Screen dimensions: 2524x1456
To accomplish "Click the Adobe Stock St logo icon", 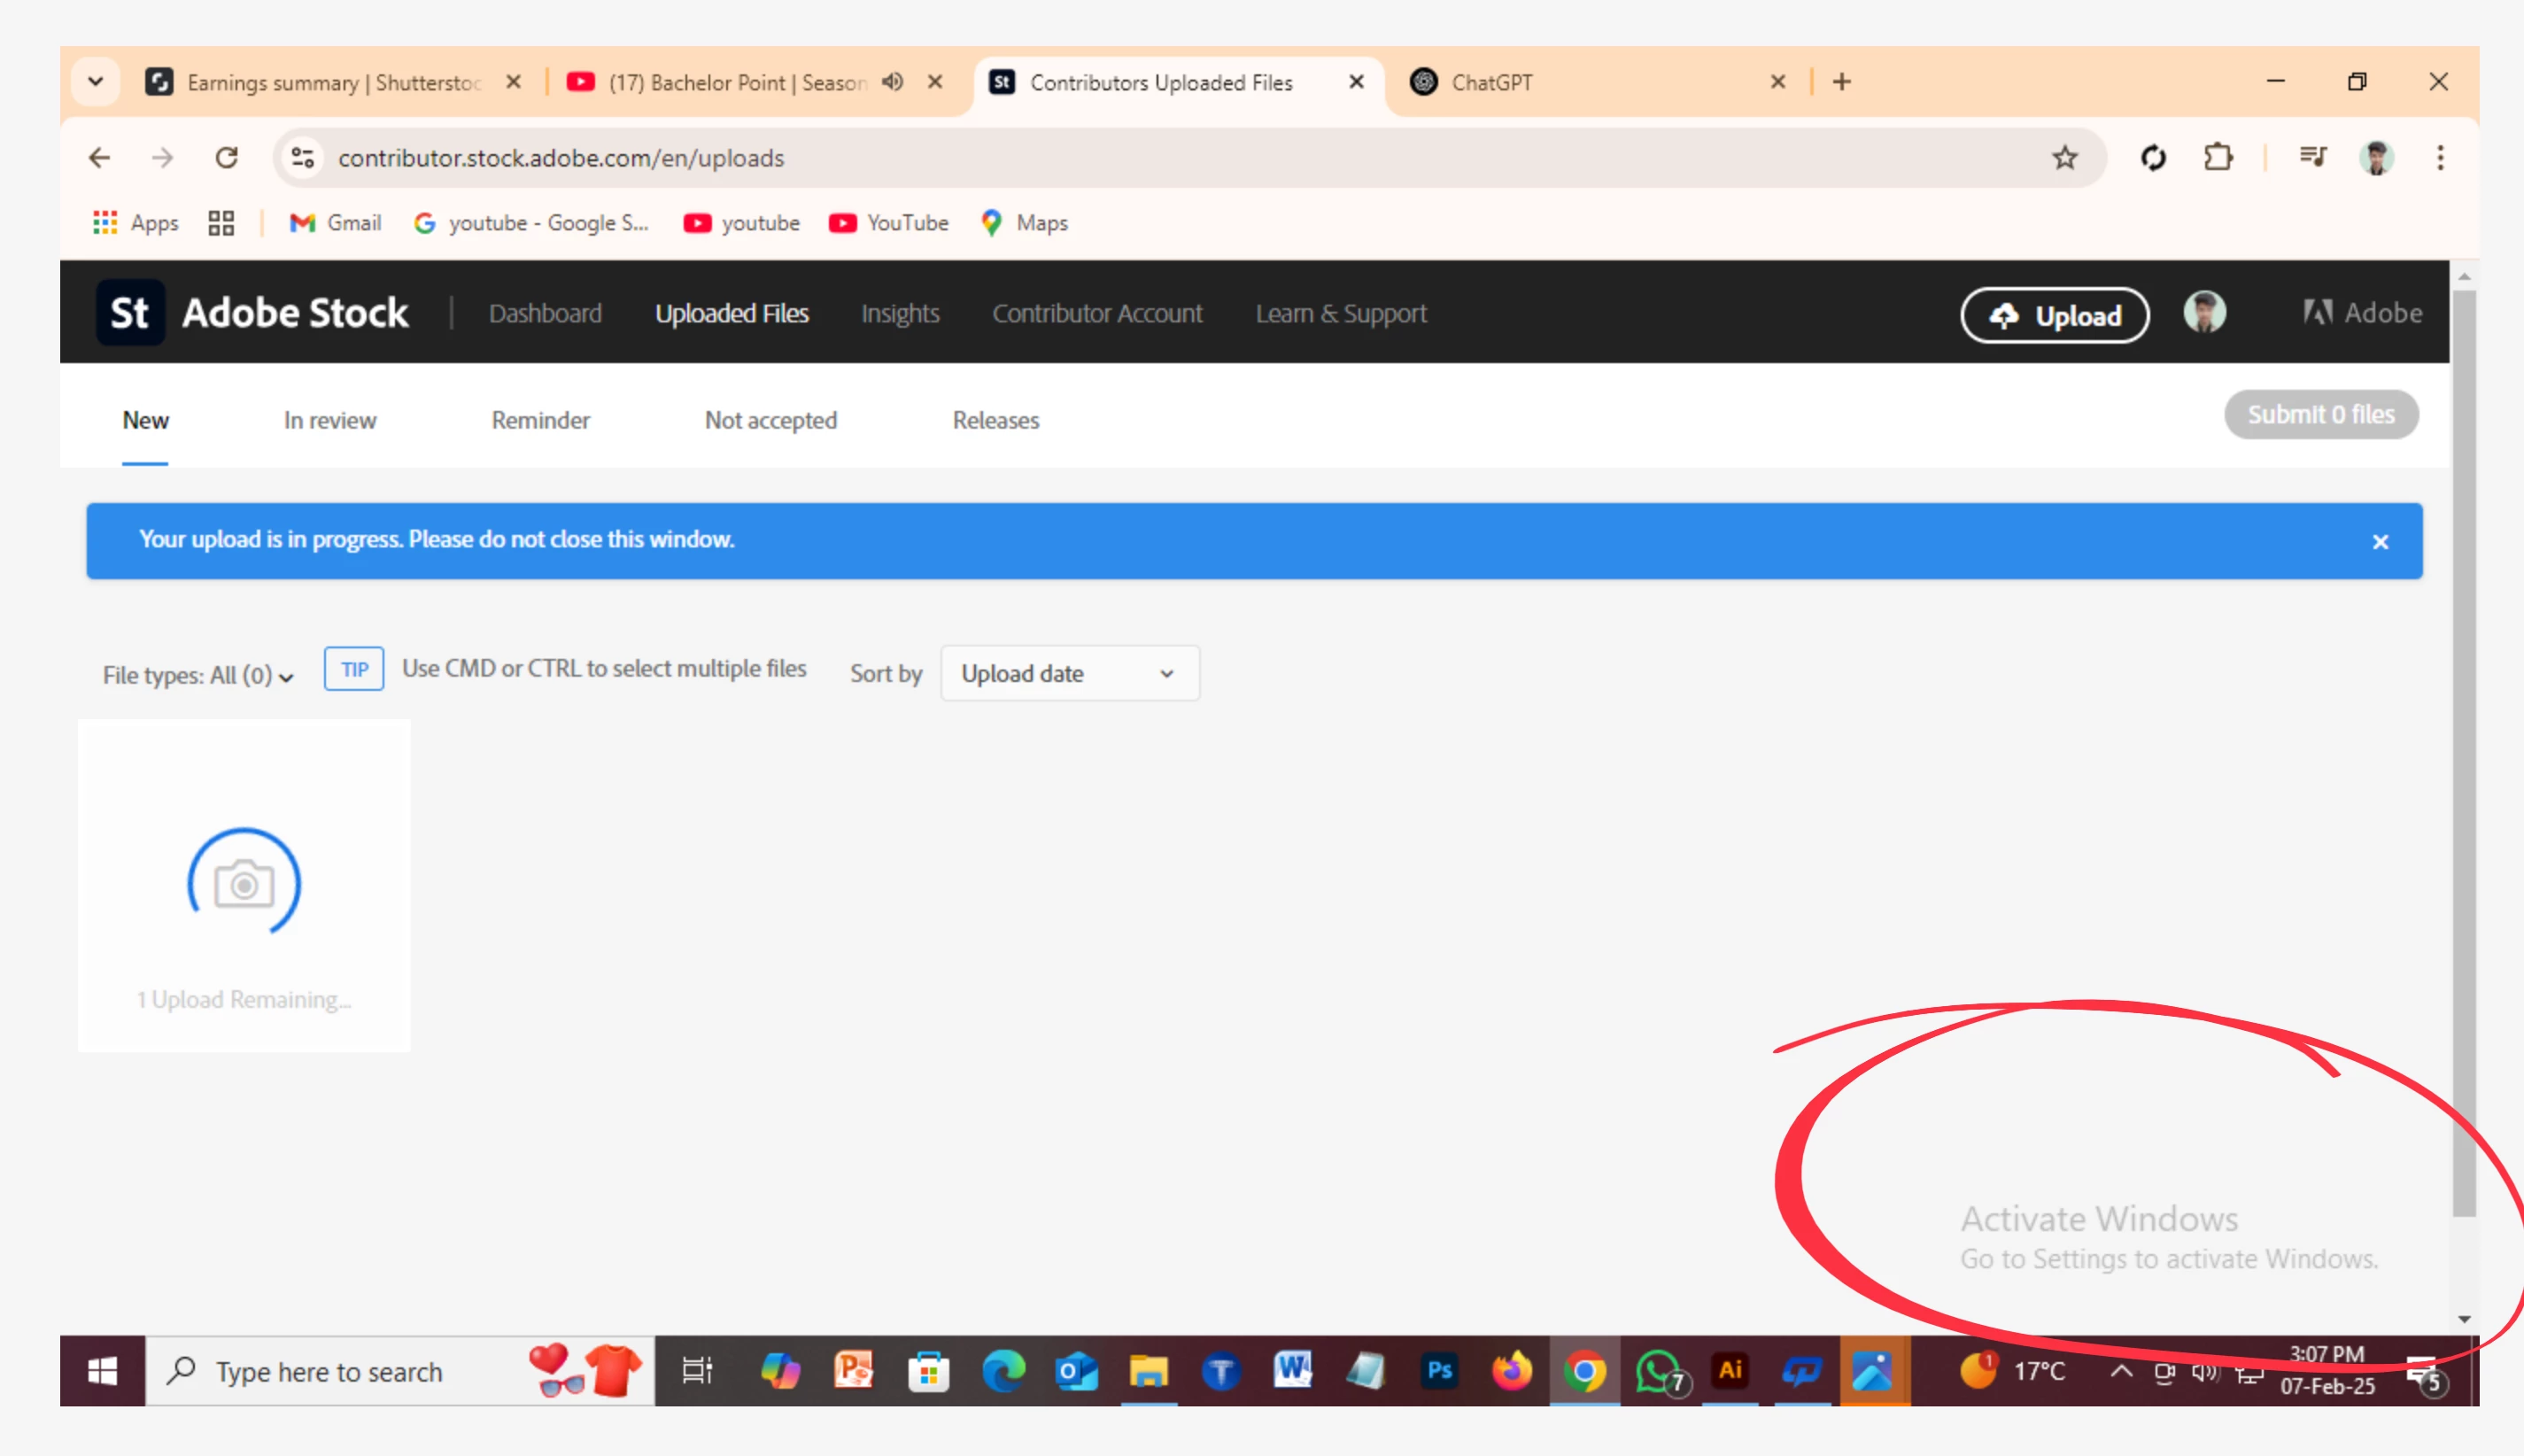I will tap(130, 313).
